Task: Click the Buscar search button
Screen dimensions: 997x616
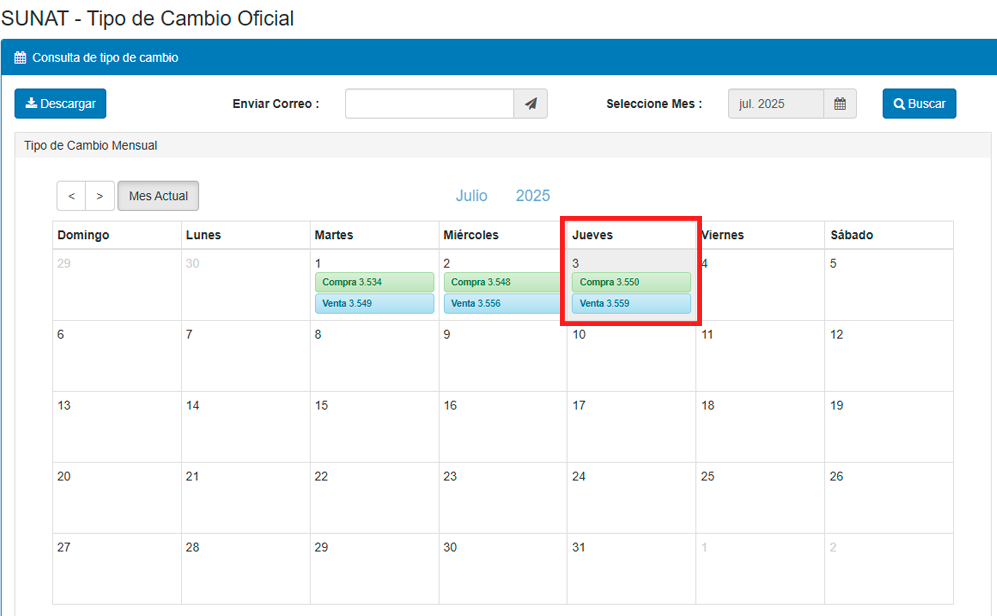Action: [x=919, y=104]
